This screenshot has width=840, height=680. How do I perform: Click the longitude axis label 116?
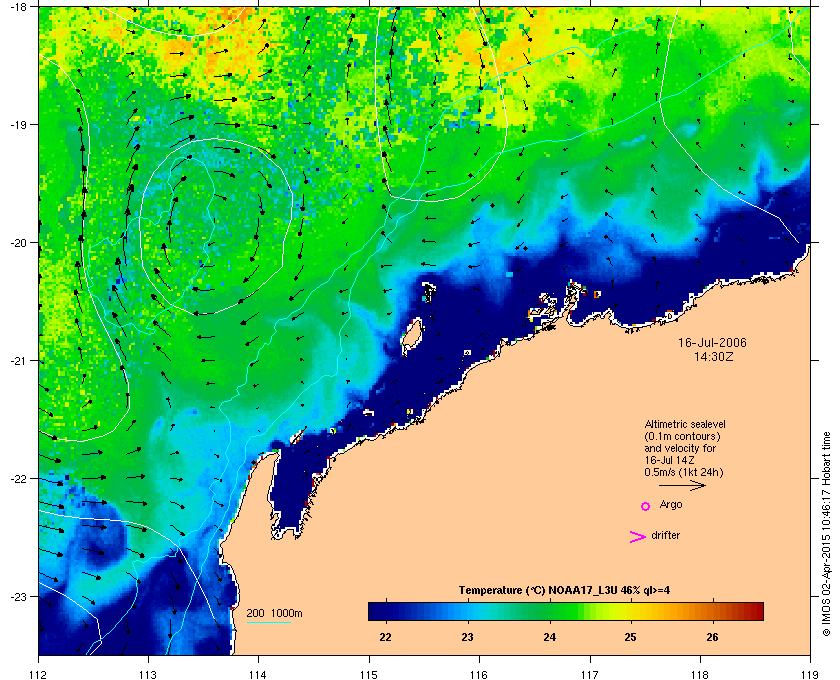(x=479, y=674)
